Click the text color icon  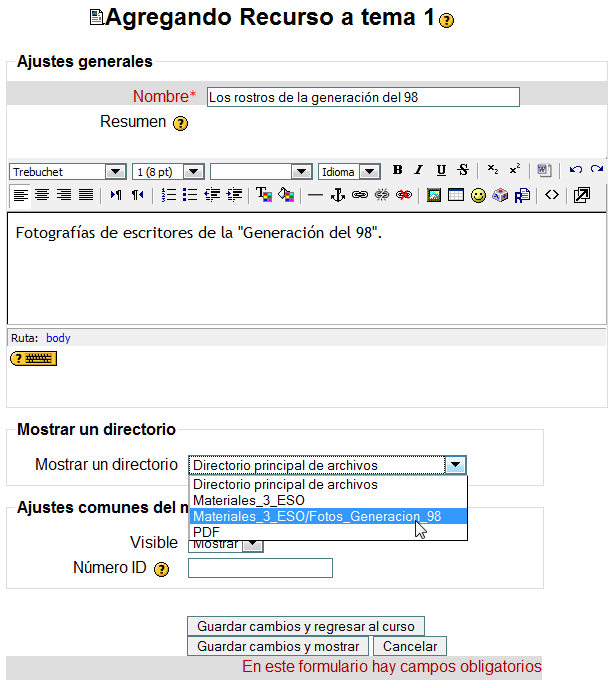point(264,195)
